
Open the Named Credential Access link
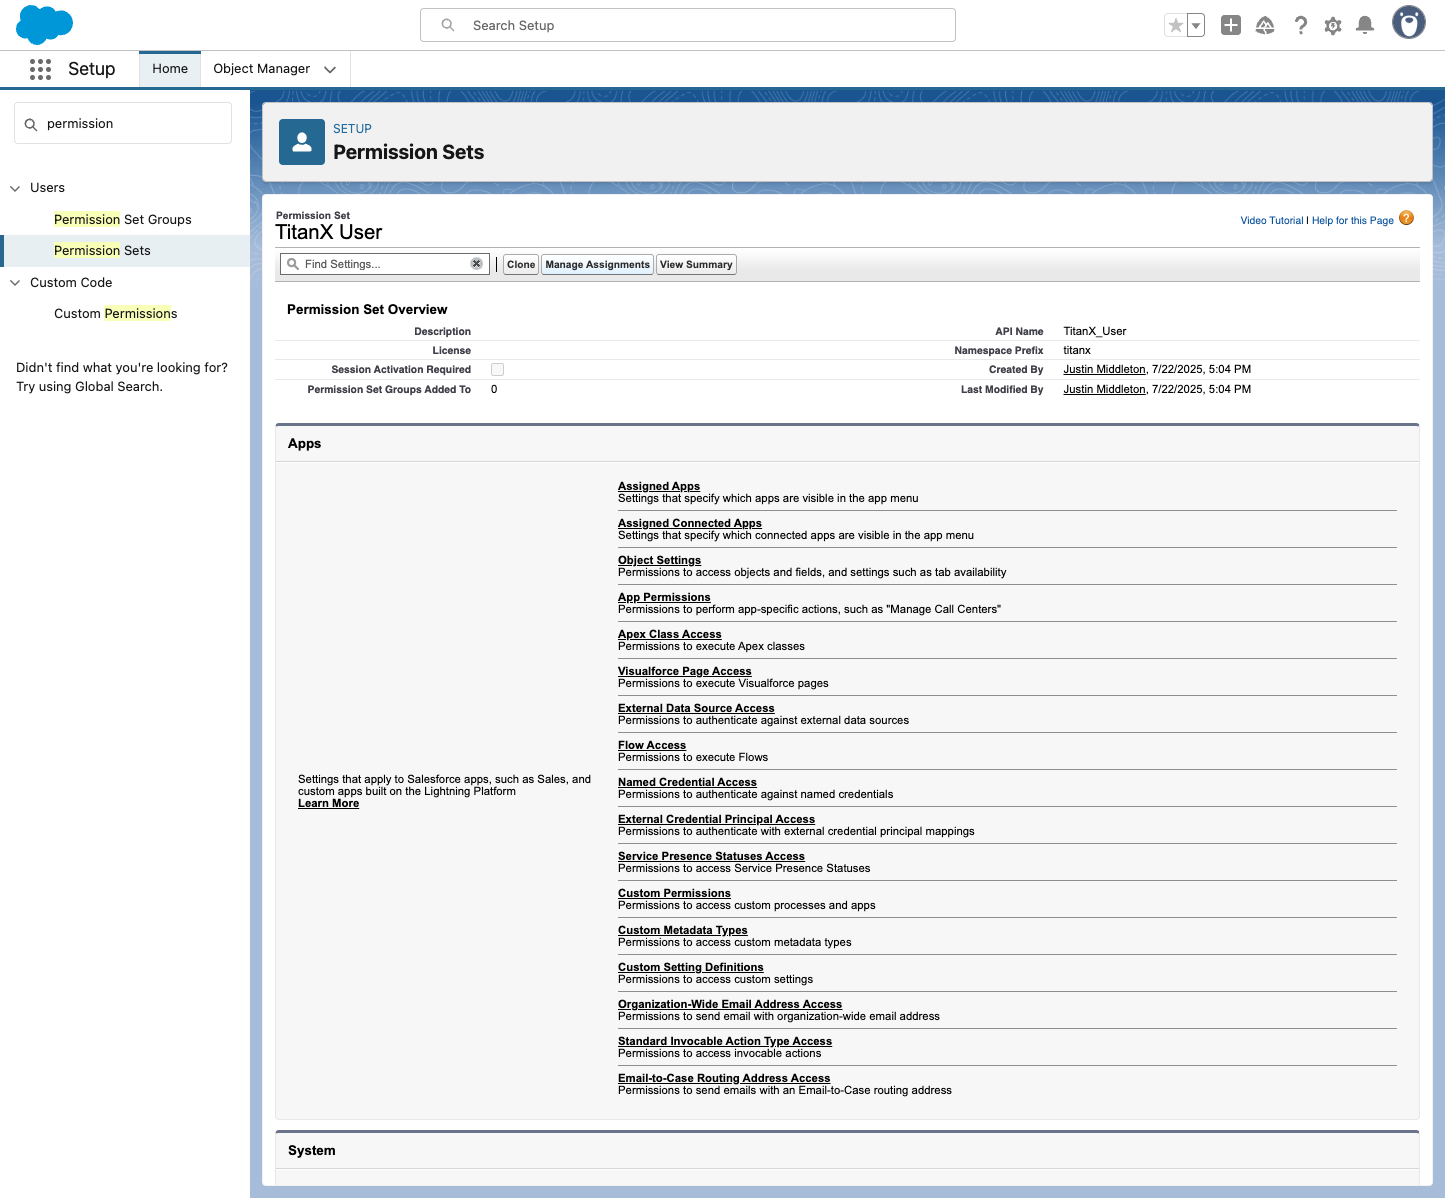point(687,783)
